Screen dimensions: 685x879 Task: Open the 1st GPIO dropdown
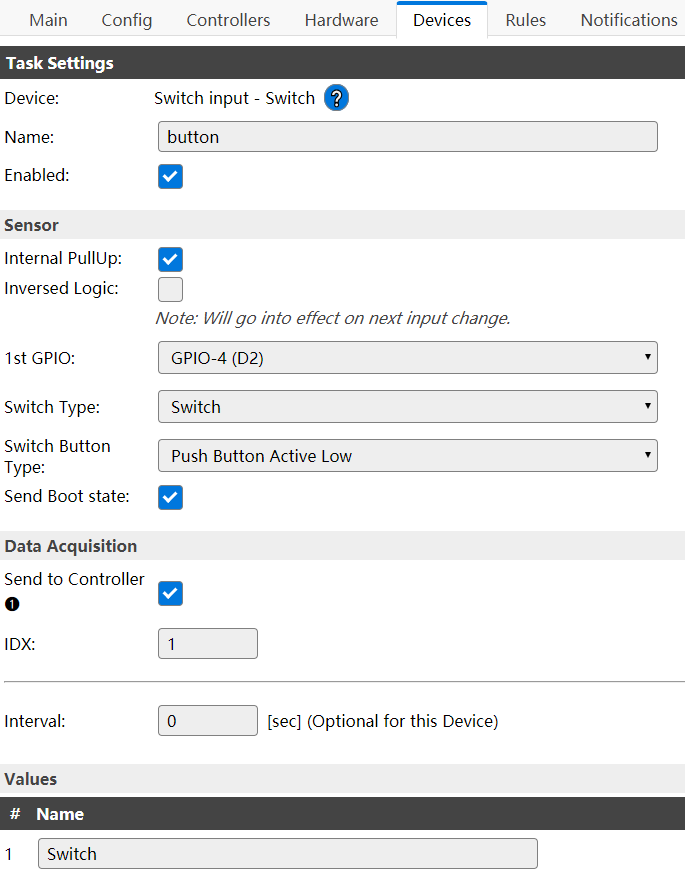point(408,358)
